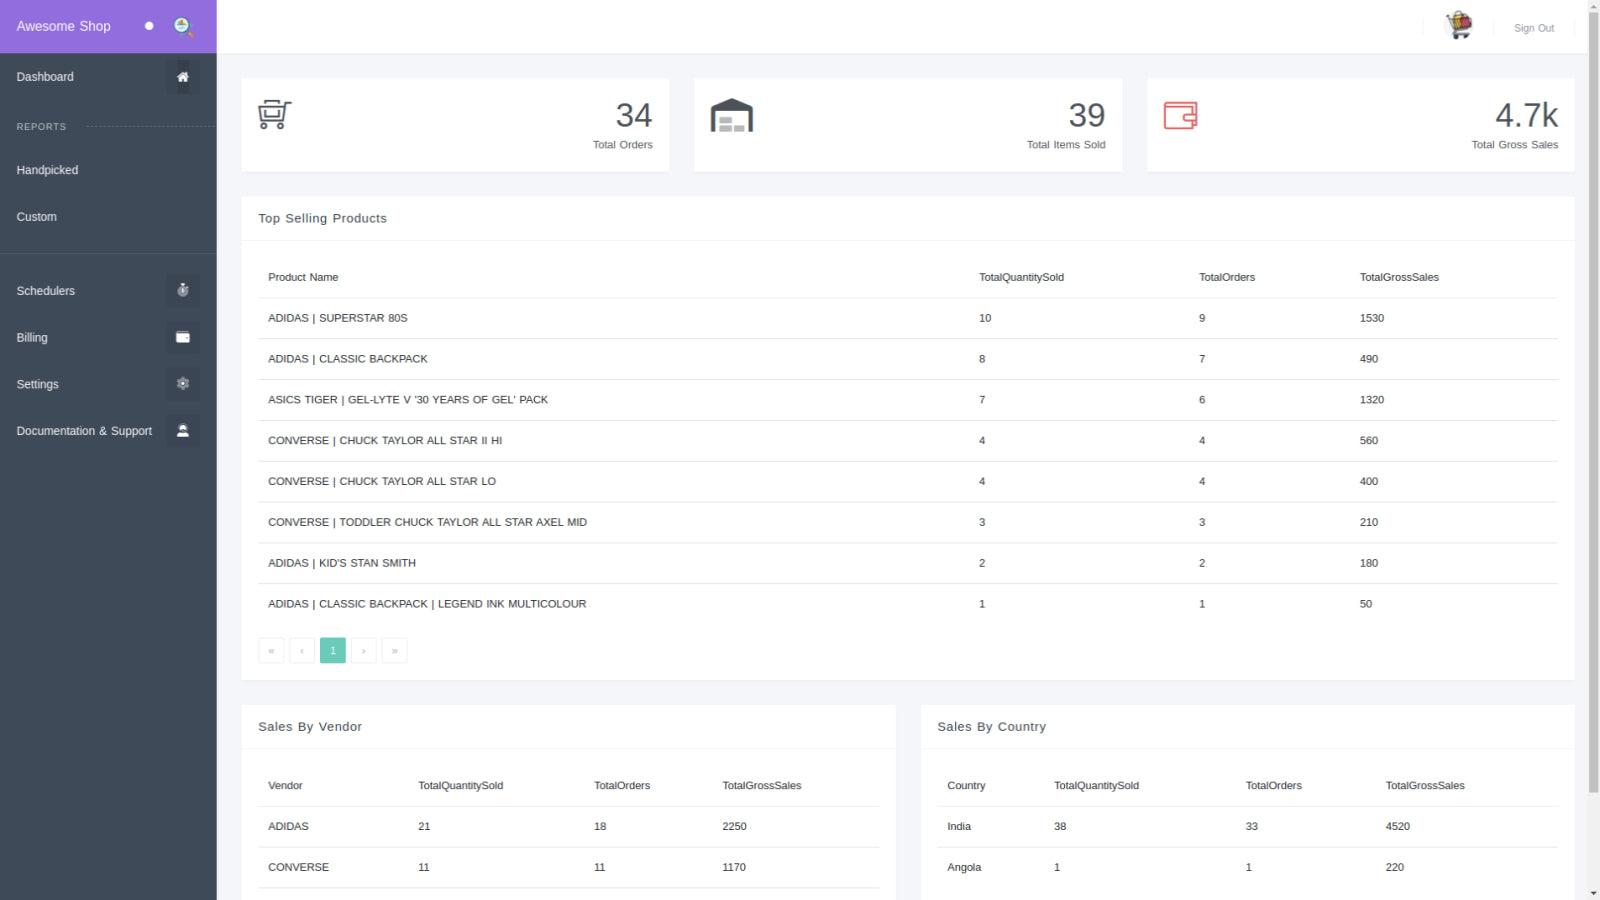Click the cart icon near Sign Out
This screenshot has height=900, width=1600.
1457,25
